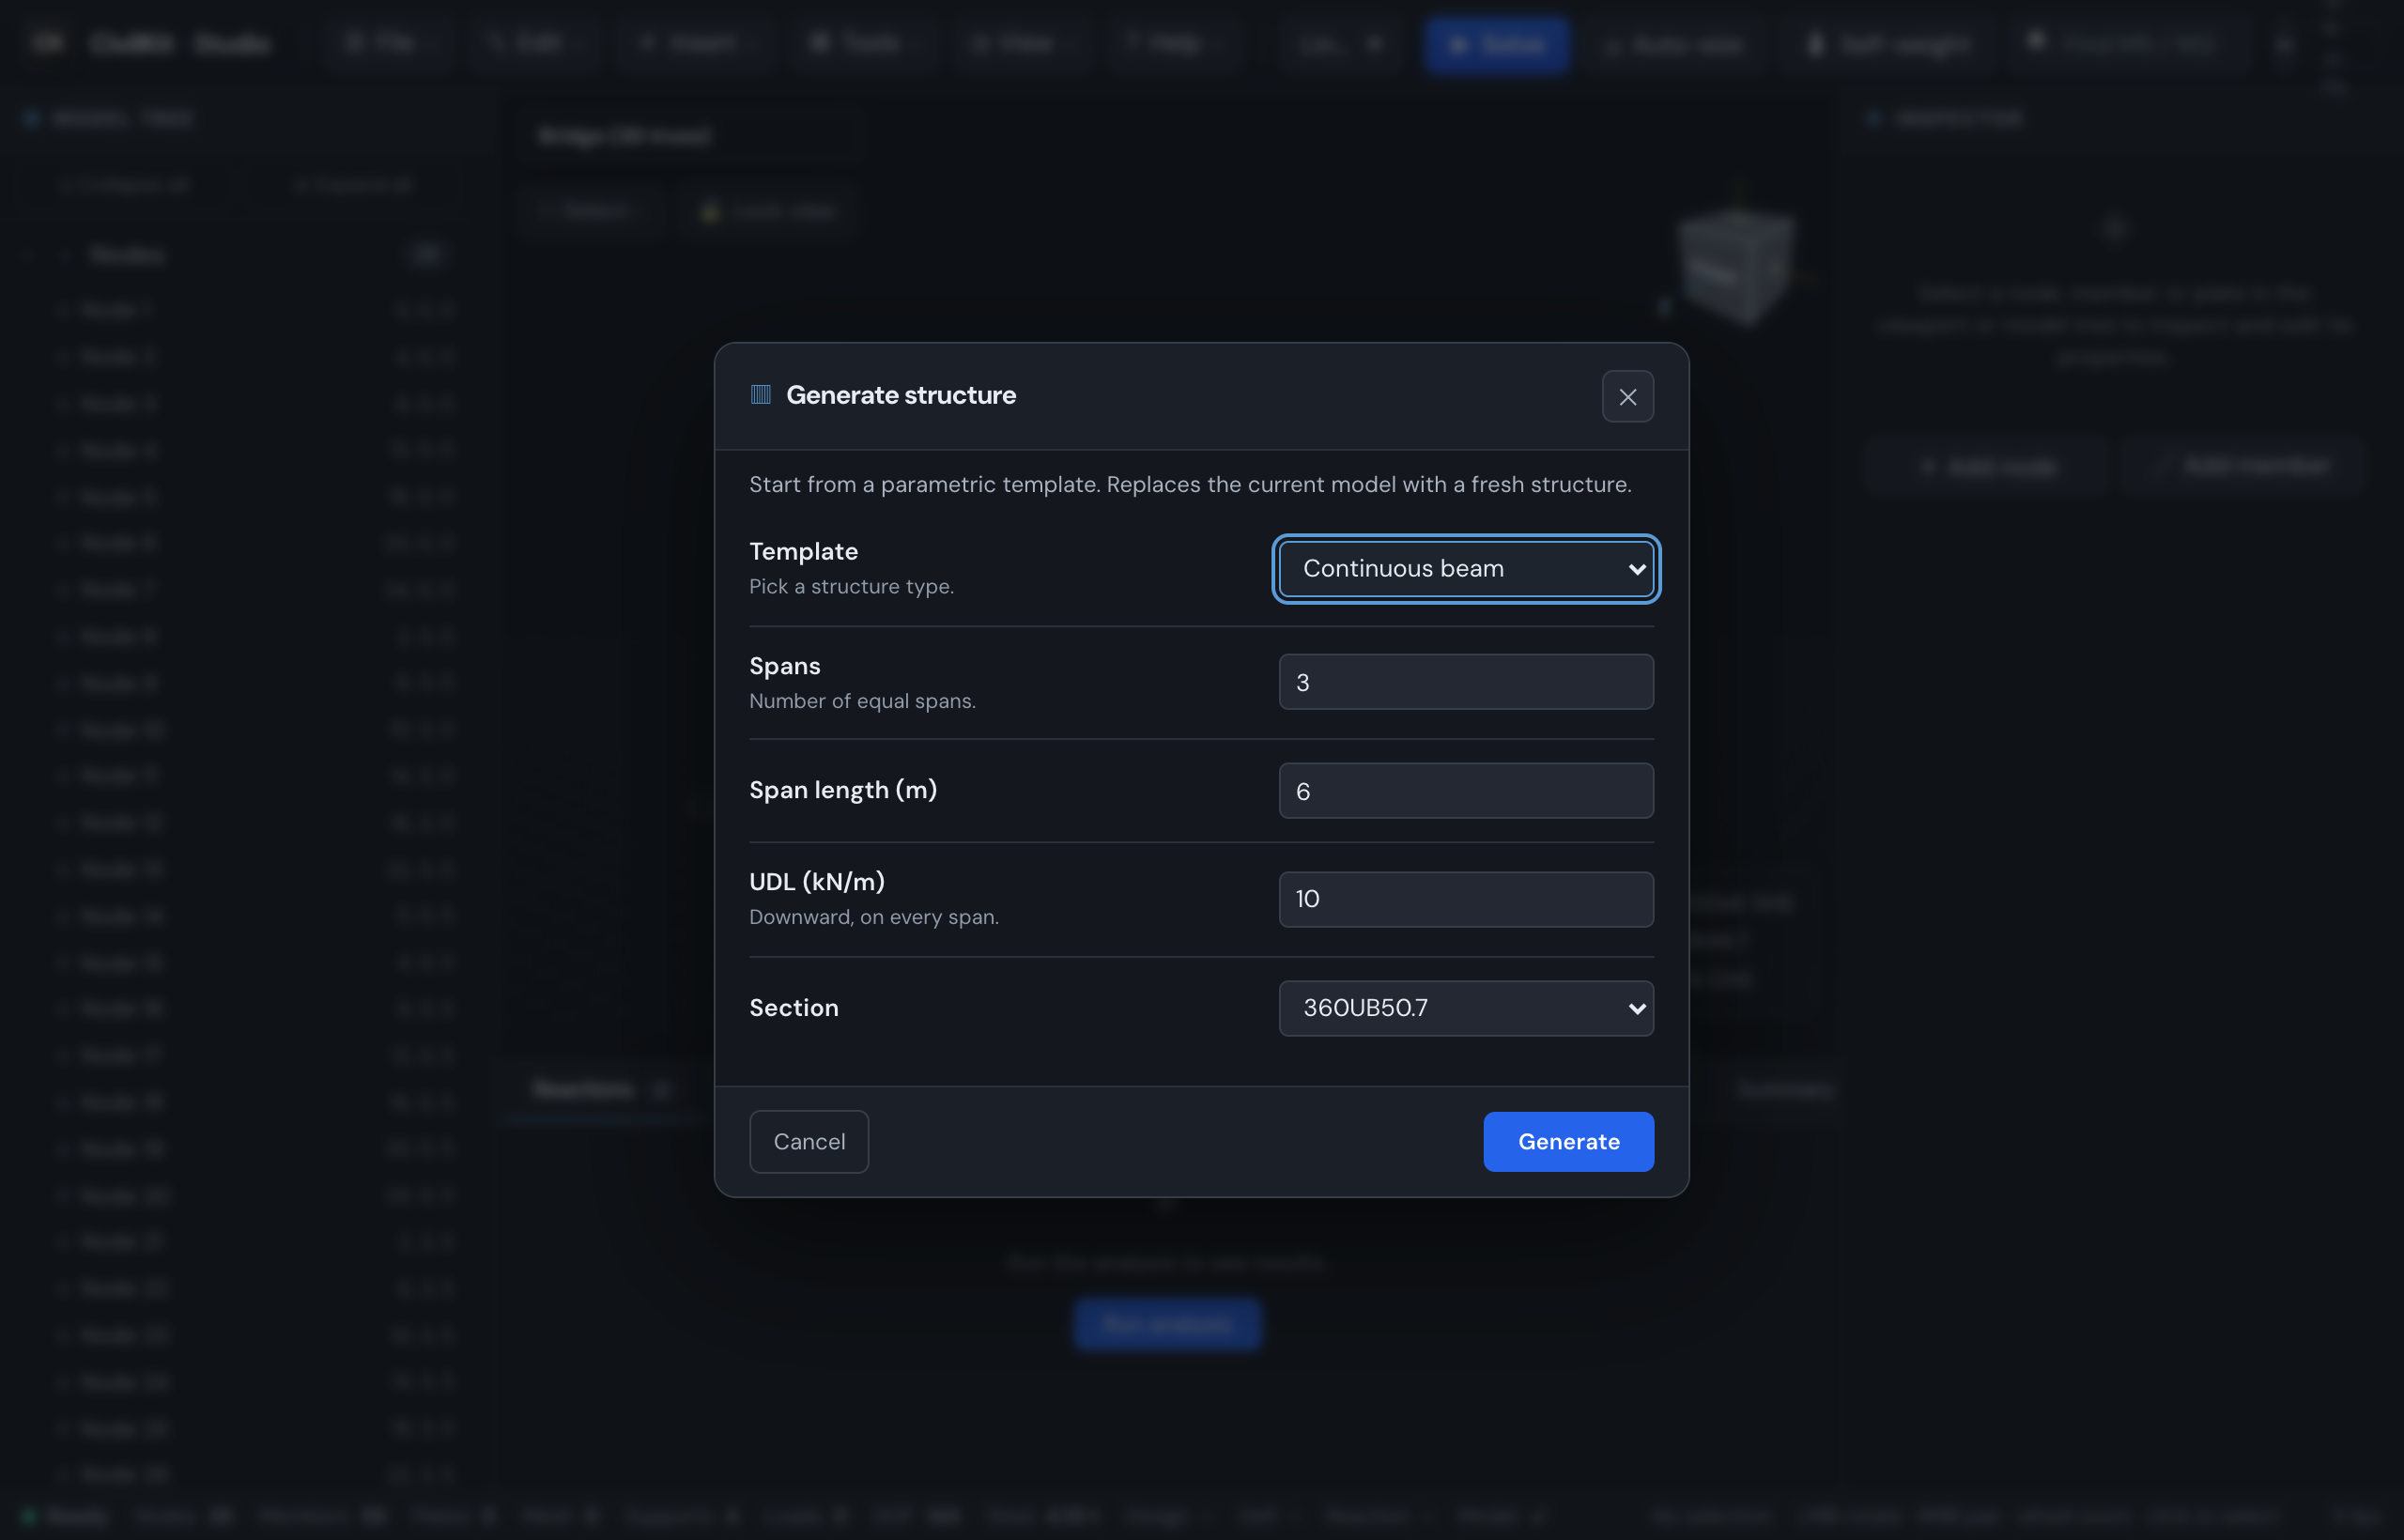The height and width of the screenshot is (1540, 2404).
Task: Click the UDL (kN/m) label
Action: tap(816, 882)
